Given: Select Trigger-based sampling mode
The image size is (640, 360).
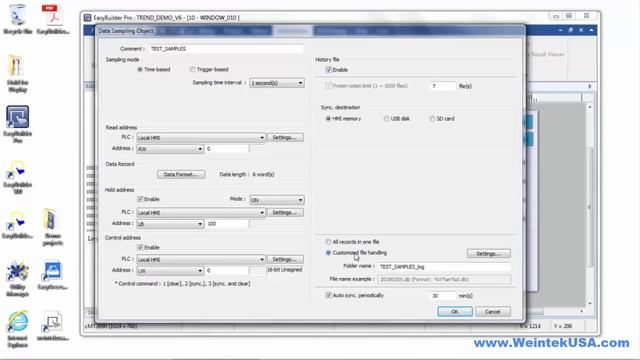Looking at the screenshot, I should 192,69.
